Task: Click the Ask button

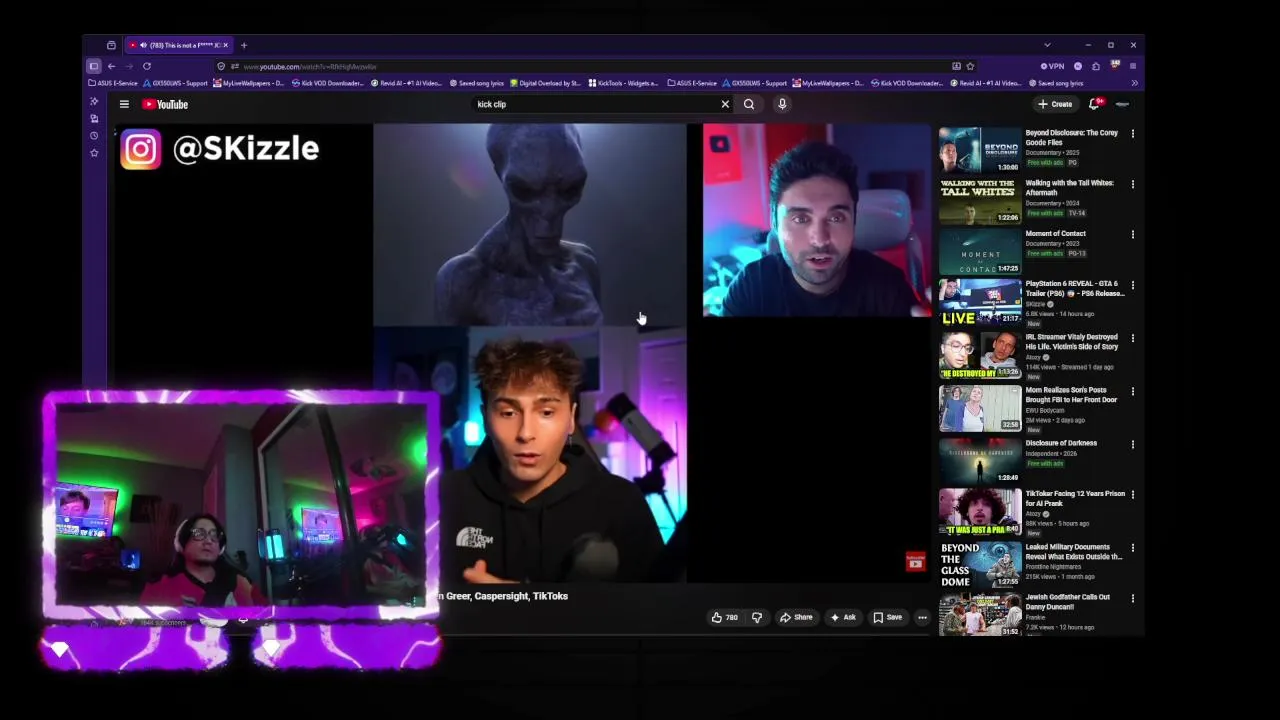Action: [x=842, y=618]
